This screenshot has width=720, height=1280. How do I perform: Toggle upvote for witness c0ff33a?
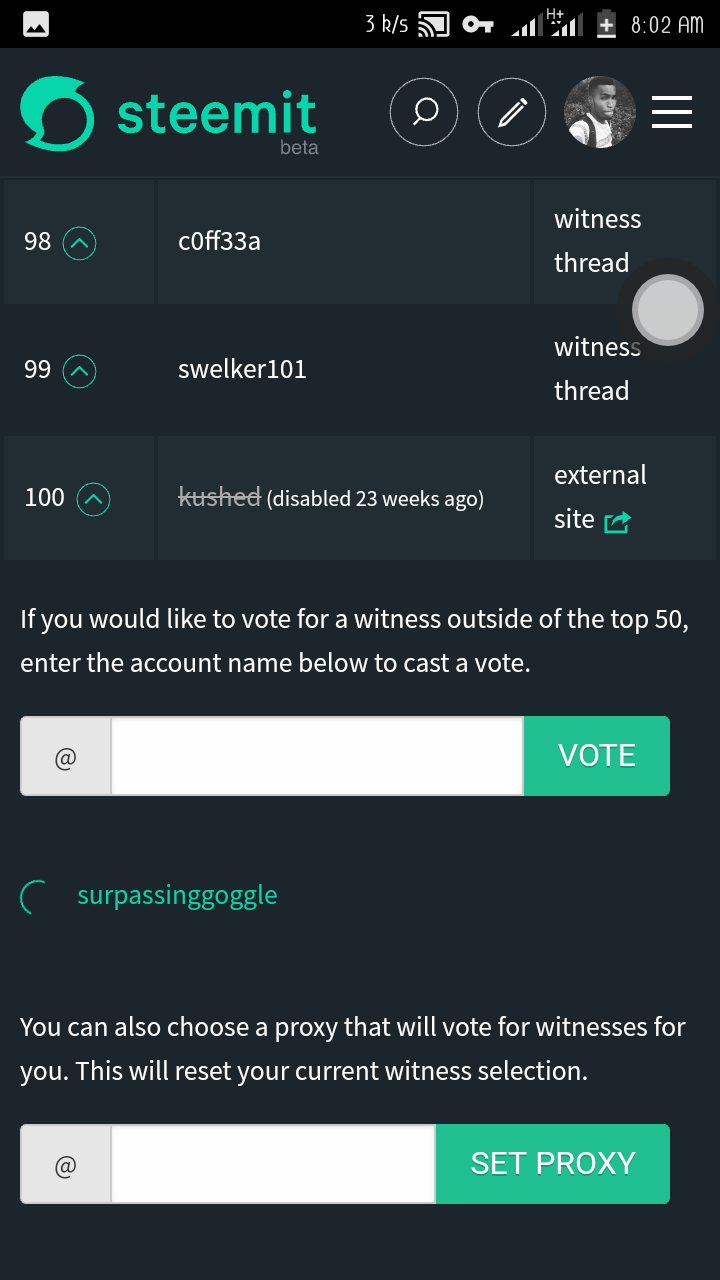pyautogui.click(x=80, y=243)
